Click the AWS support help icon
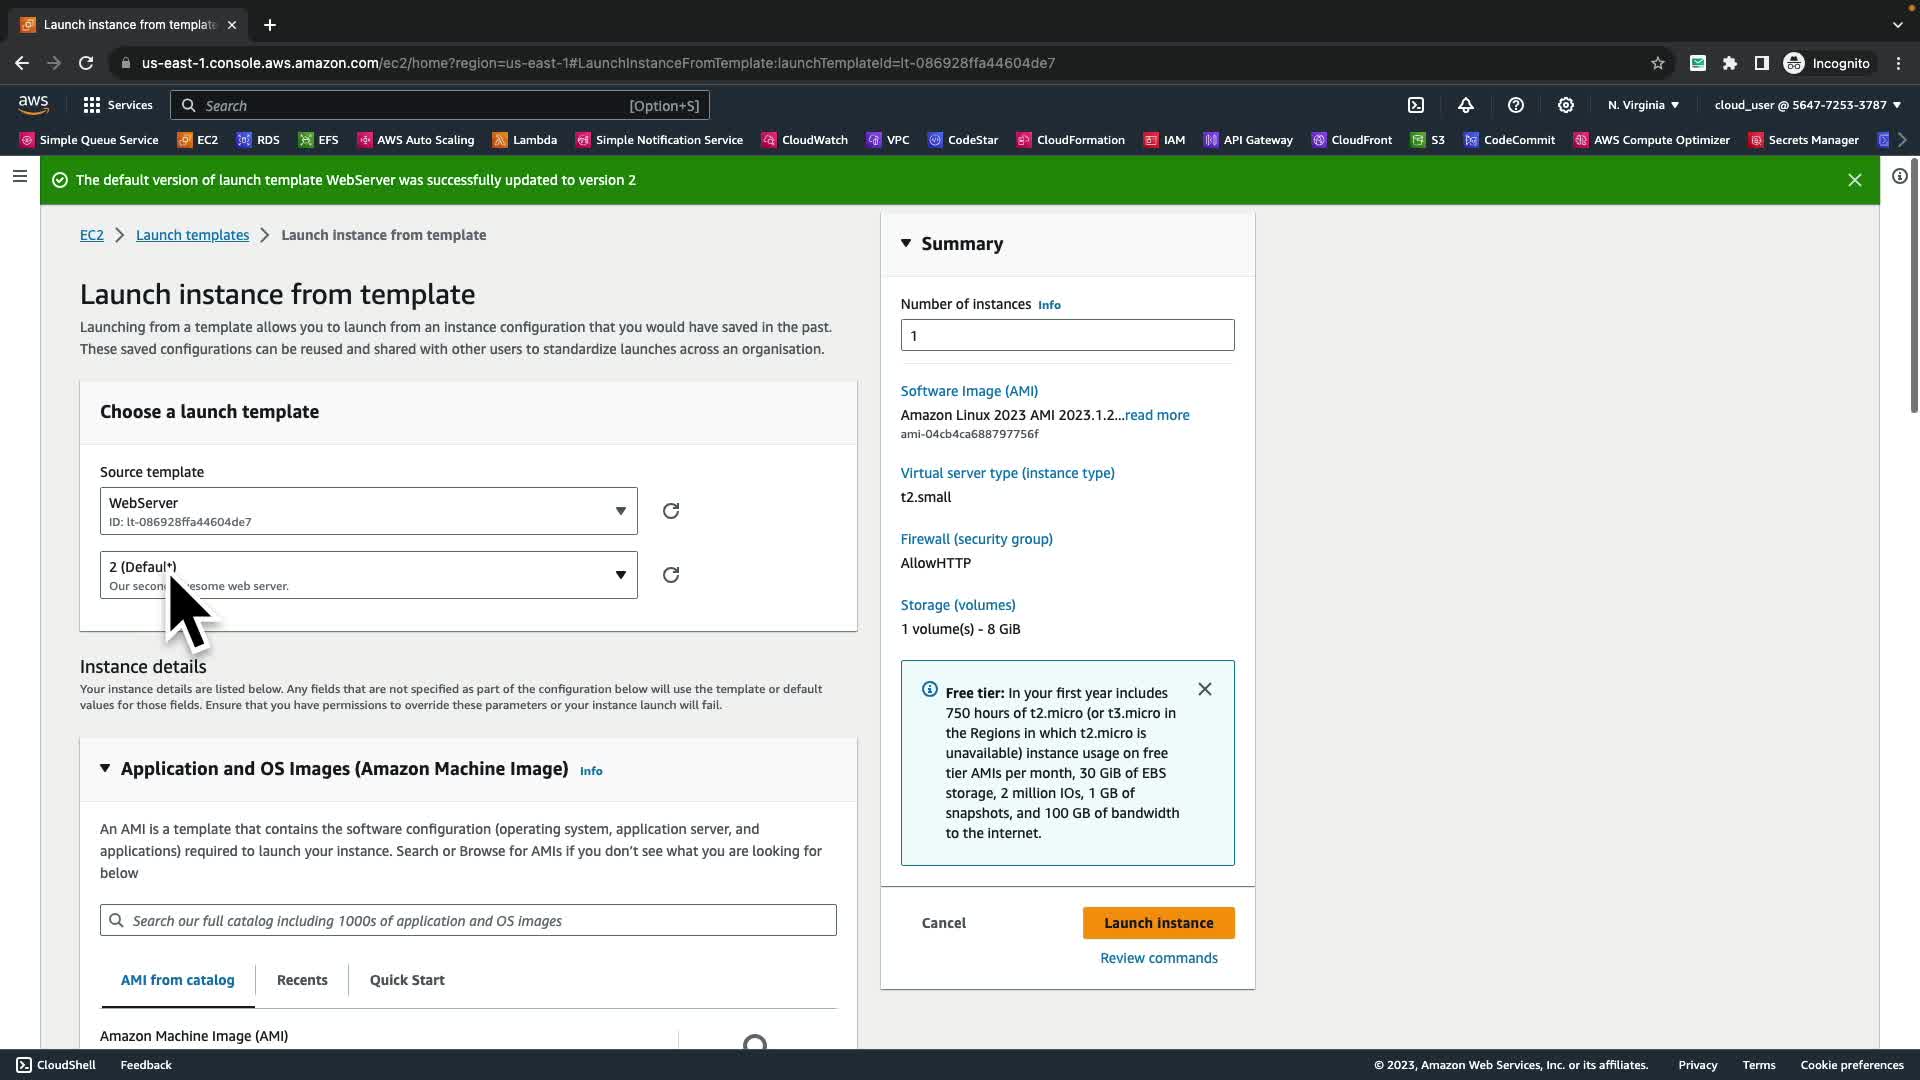The width and height of the screenshot is (1920, 1080). click(x=1516, y=105)
